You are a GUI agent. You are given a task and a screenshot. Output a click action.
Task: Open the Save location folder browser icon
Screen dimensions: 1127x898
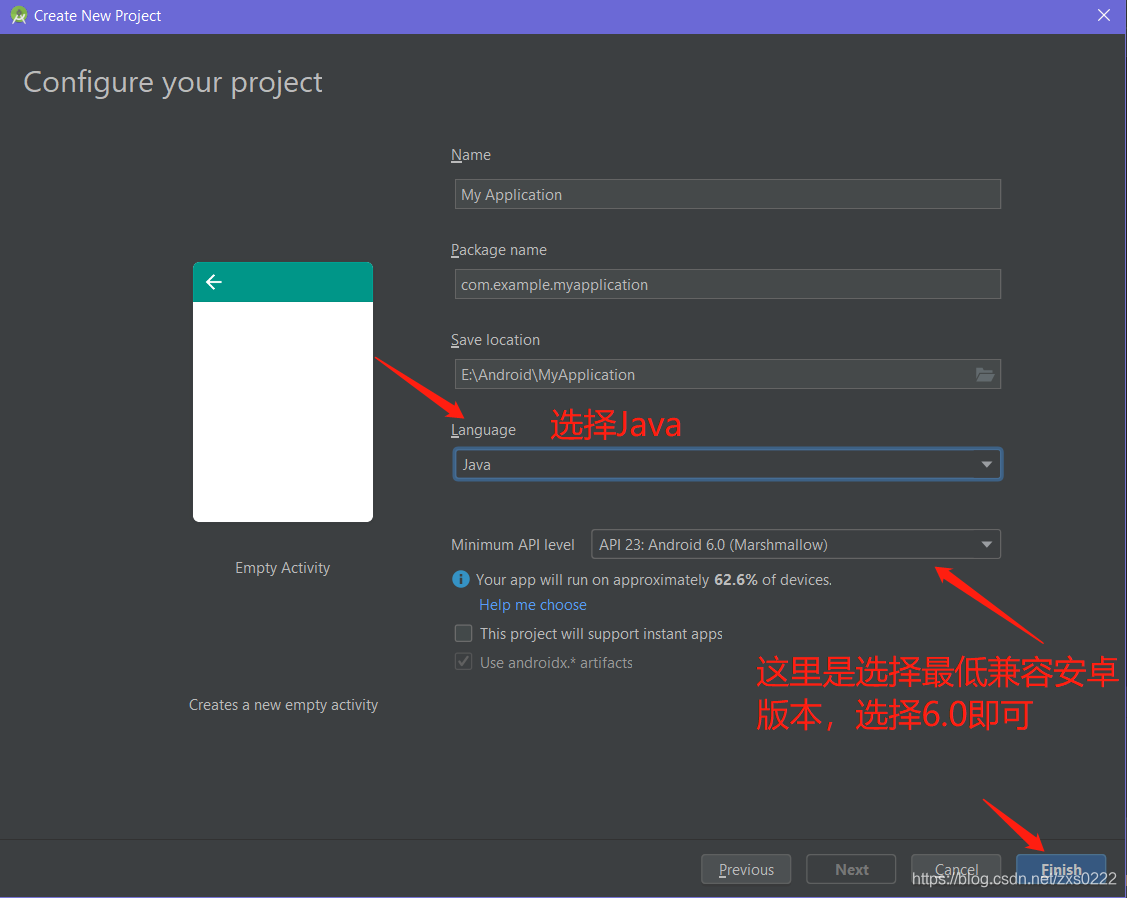(985, 374)
